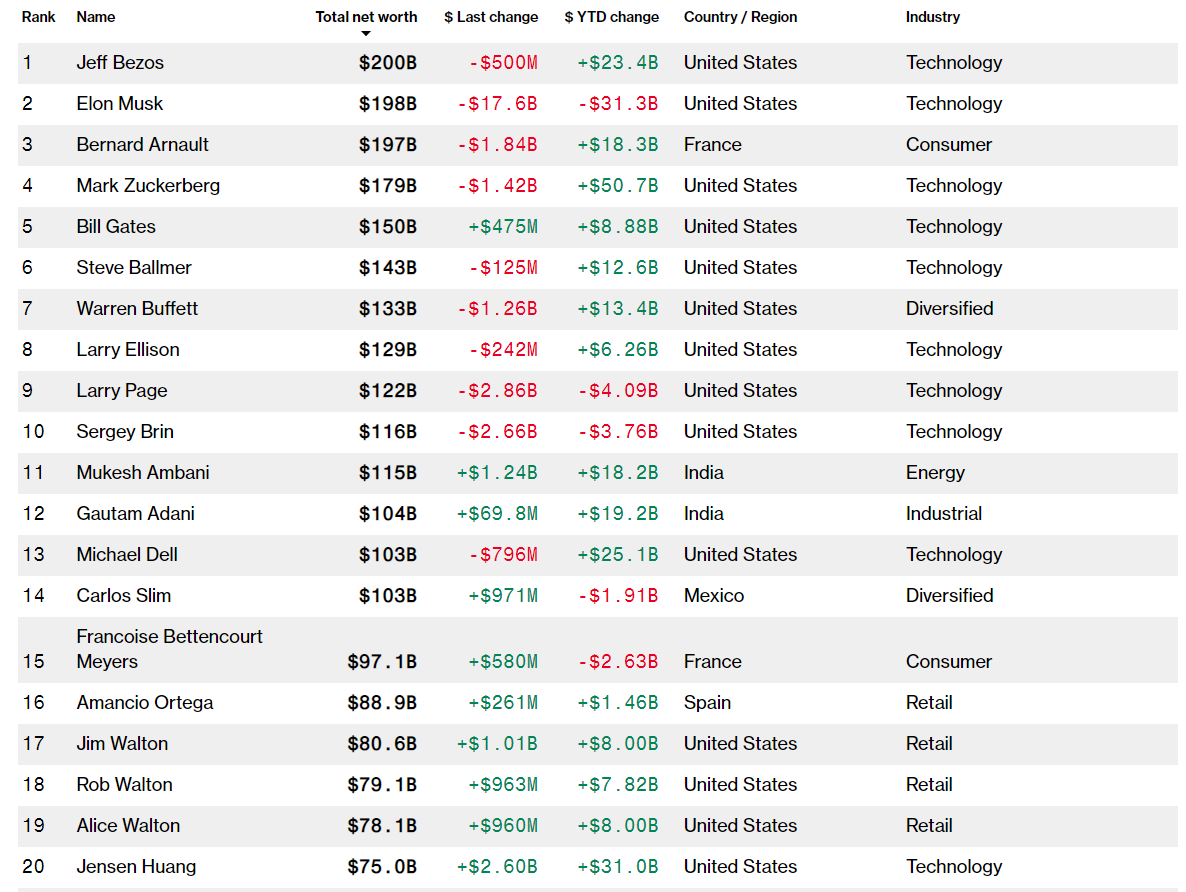Sort by the Name column header
Viewport: 1186px width, 892px height.
pos(96,17)
